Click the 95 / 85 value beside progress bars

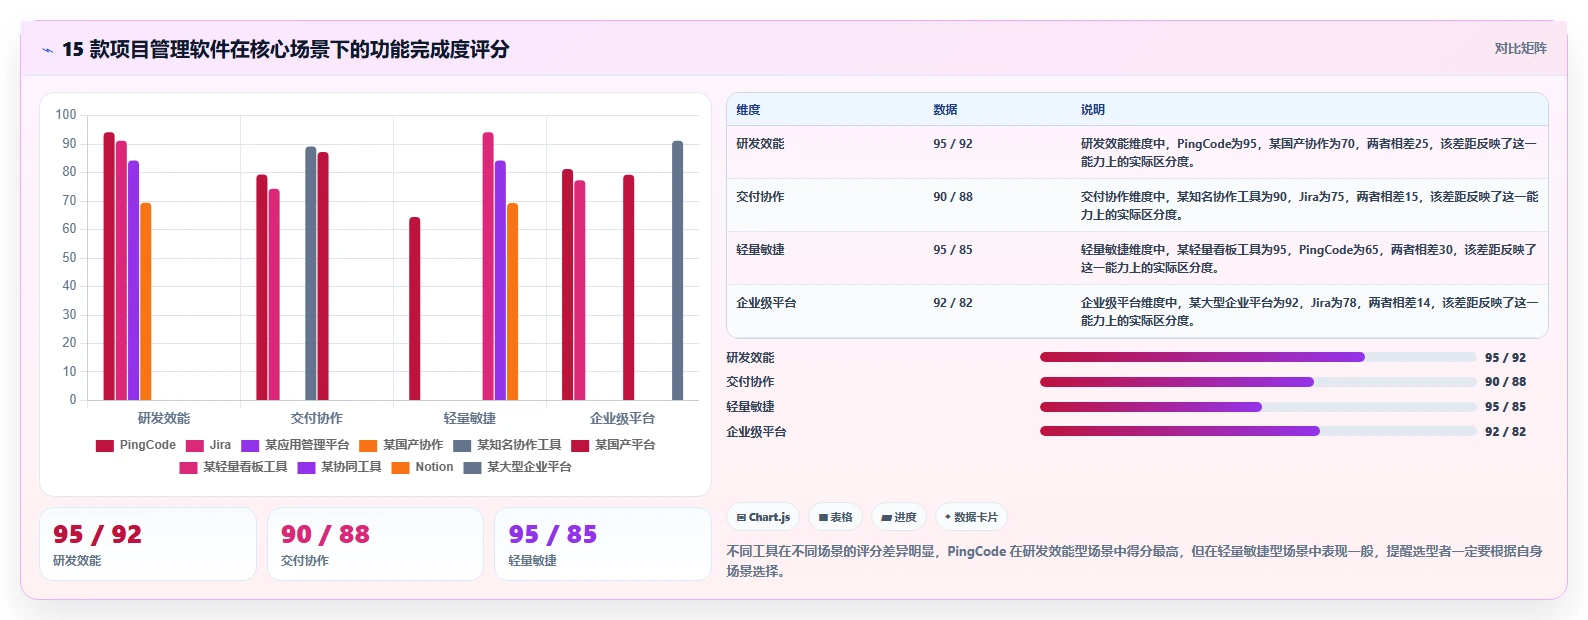[1505, 407]
